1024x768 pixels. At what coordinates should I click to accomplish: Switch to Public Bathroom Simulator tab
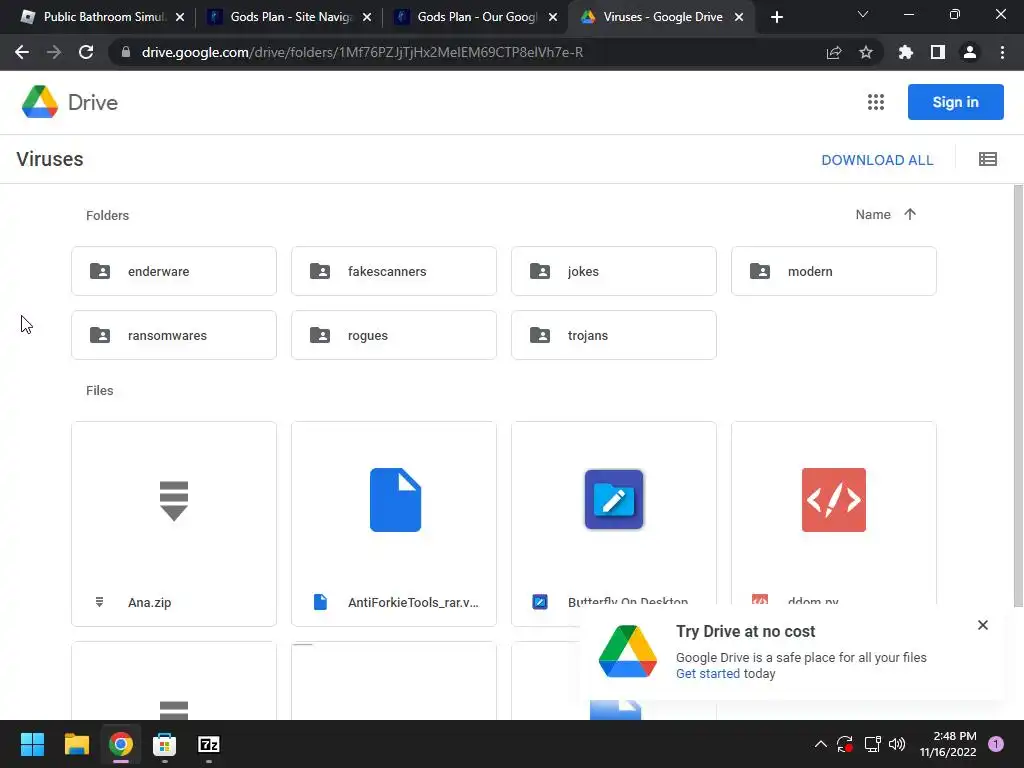[x=101, y=17]
